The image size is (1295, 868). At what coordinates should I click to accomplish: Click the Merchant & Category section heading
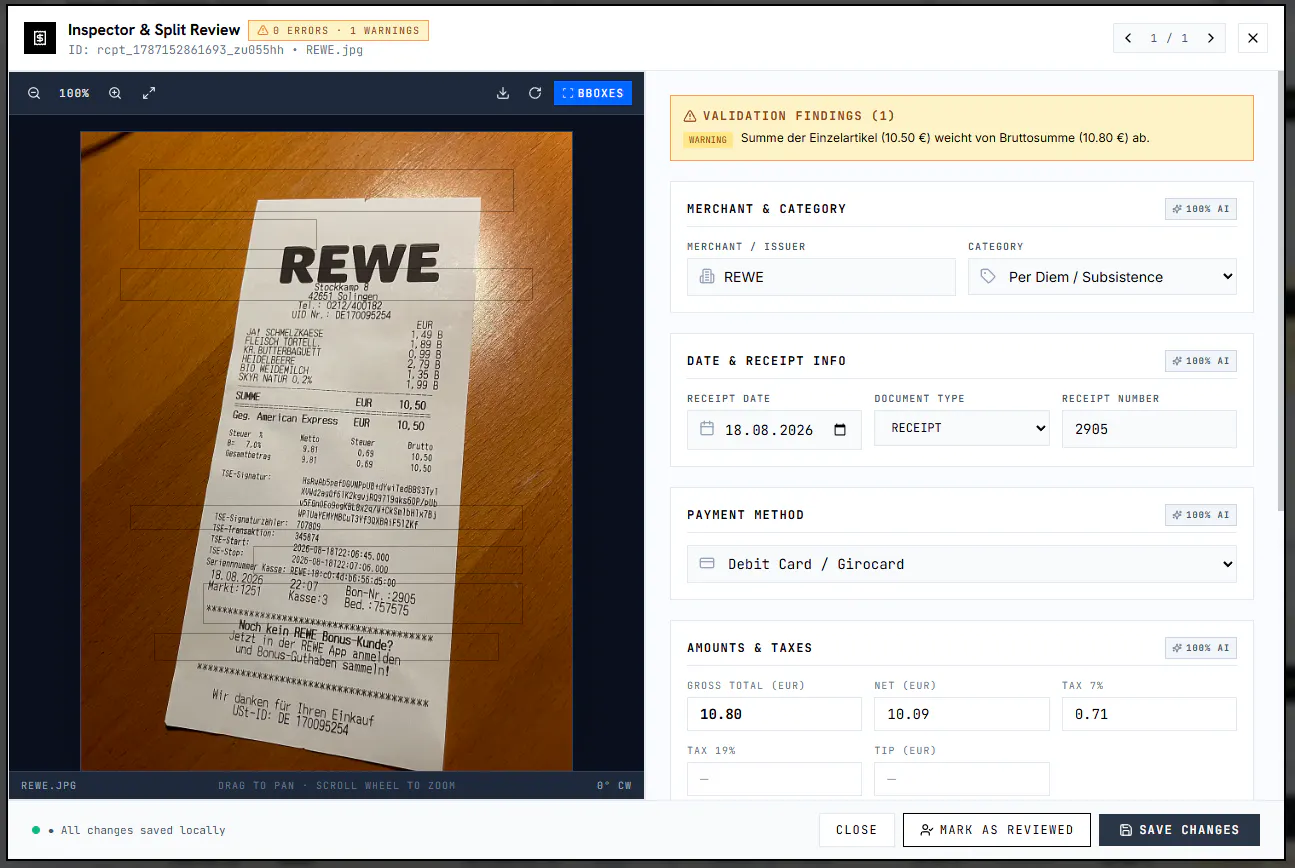[766, 209]
